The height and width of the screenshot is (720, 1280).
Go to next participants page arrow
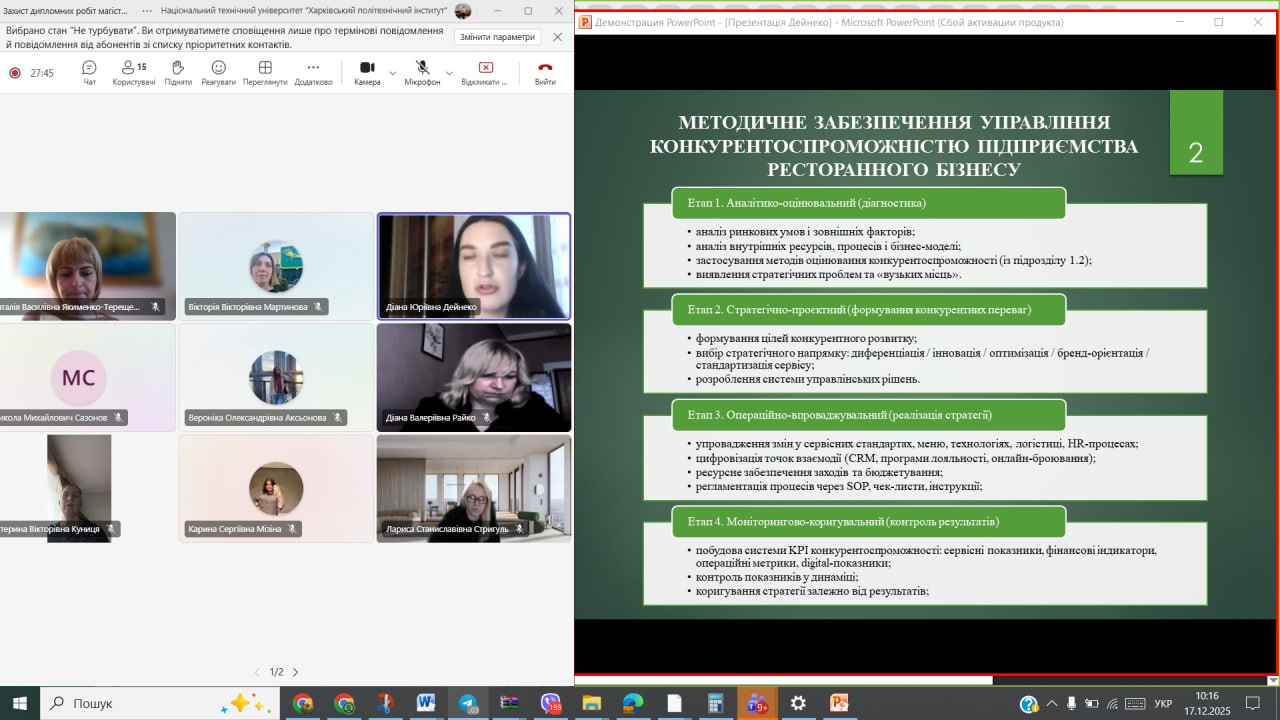click(295, 672)
